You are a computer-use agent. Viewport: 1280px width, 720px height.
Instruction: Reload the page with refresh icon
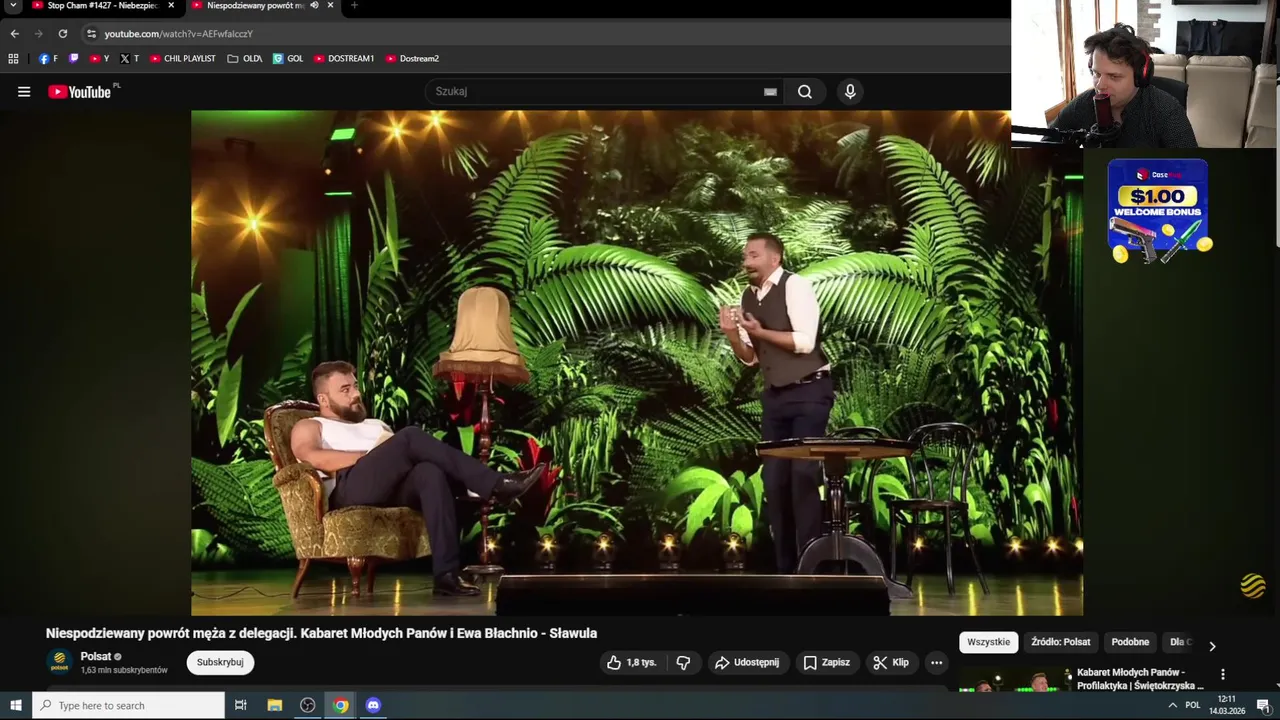[x=62, y=34]
